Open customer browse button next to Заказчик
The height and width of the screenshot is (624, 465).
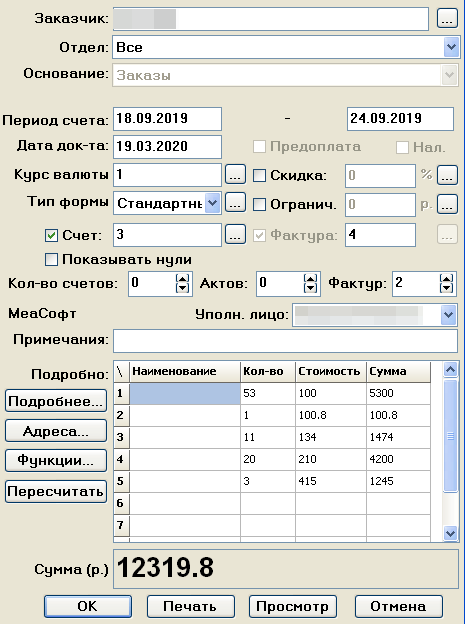click(447, 18)
